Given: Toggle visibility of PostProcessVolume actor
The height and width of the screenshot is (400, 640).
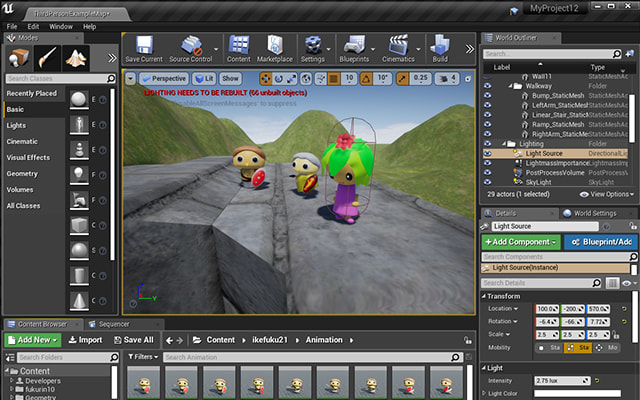Looking at the screenshot, I should tap(488, 172).
